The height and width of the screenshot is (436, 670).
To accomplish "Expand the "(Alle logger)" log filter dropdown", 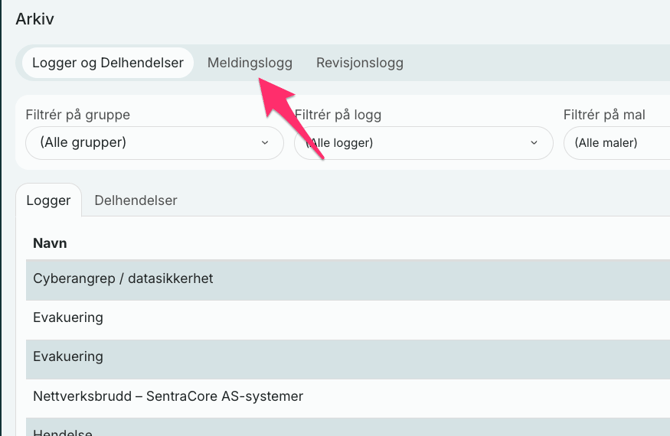I will [x=423, y=143].
